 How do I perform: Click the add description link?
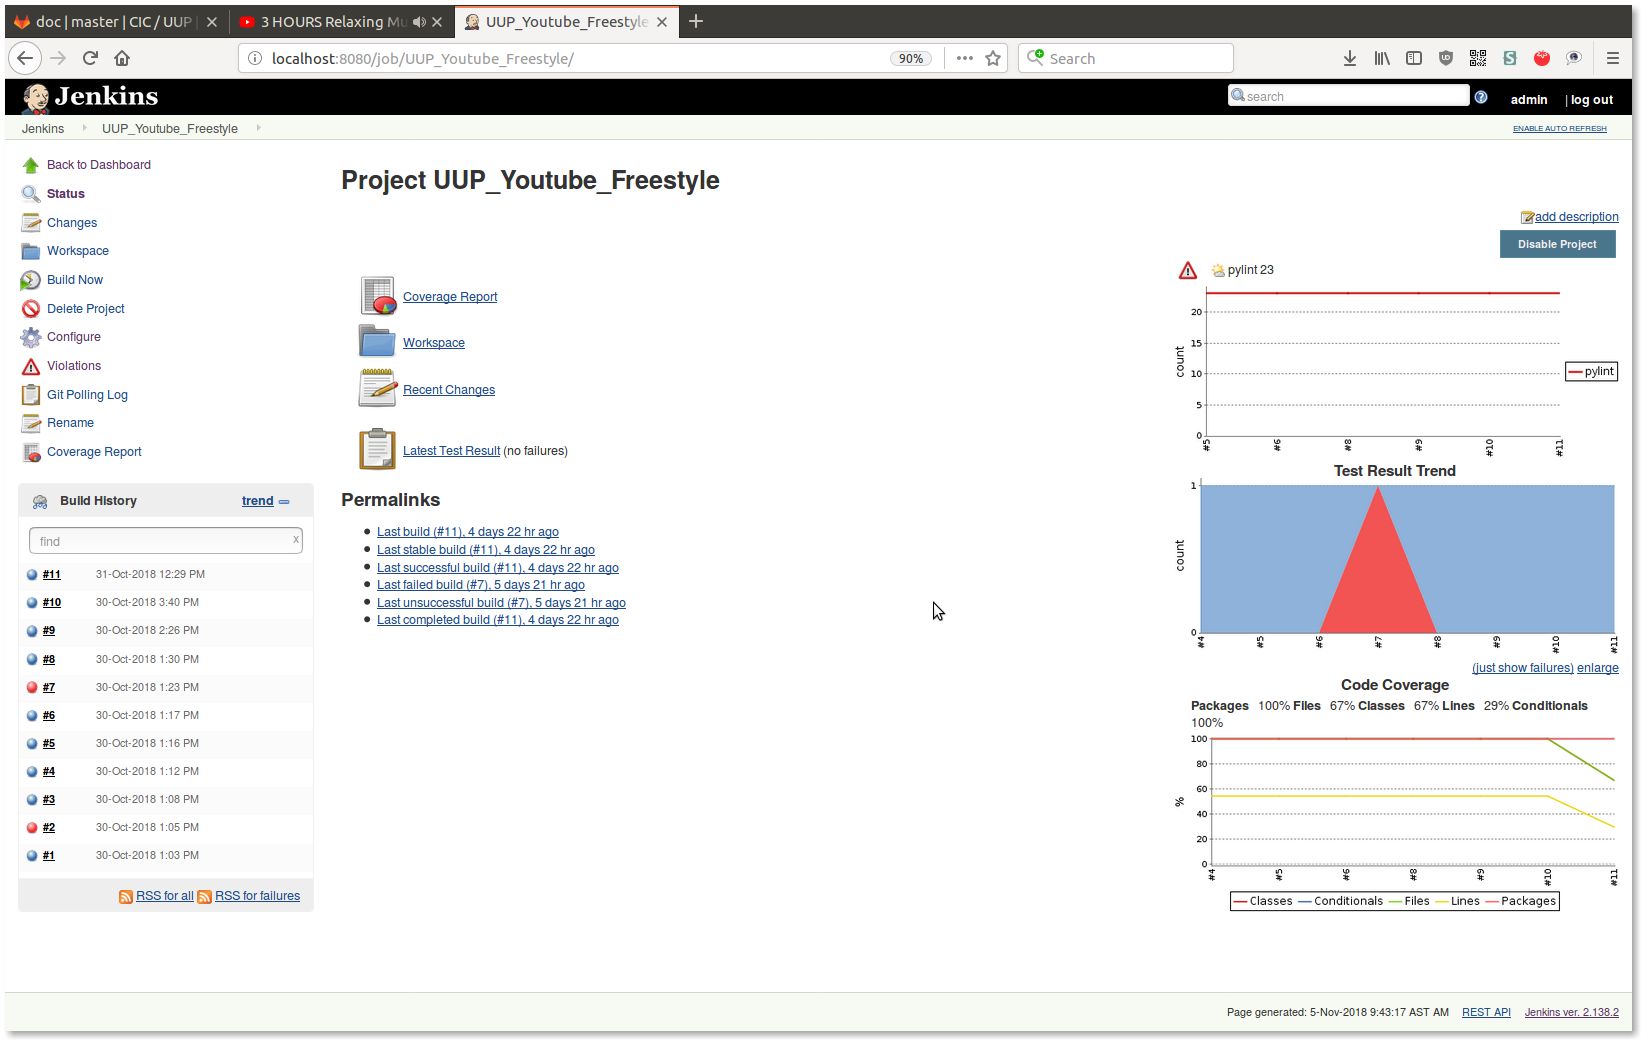tap(1576, 217)
